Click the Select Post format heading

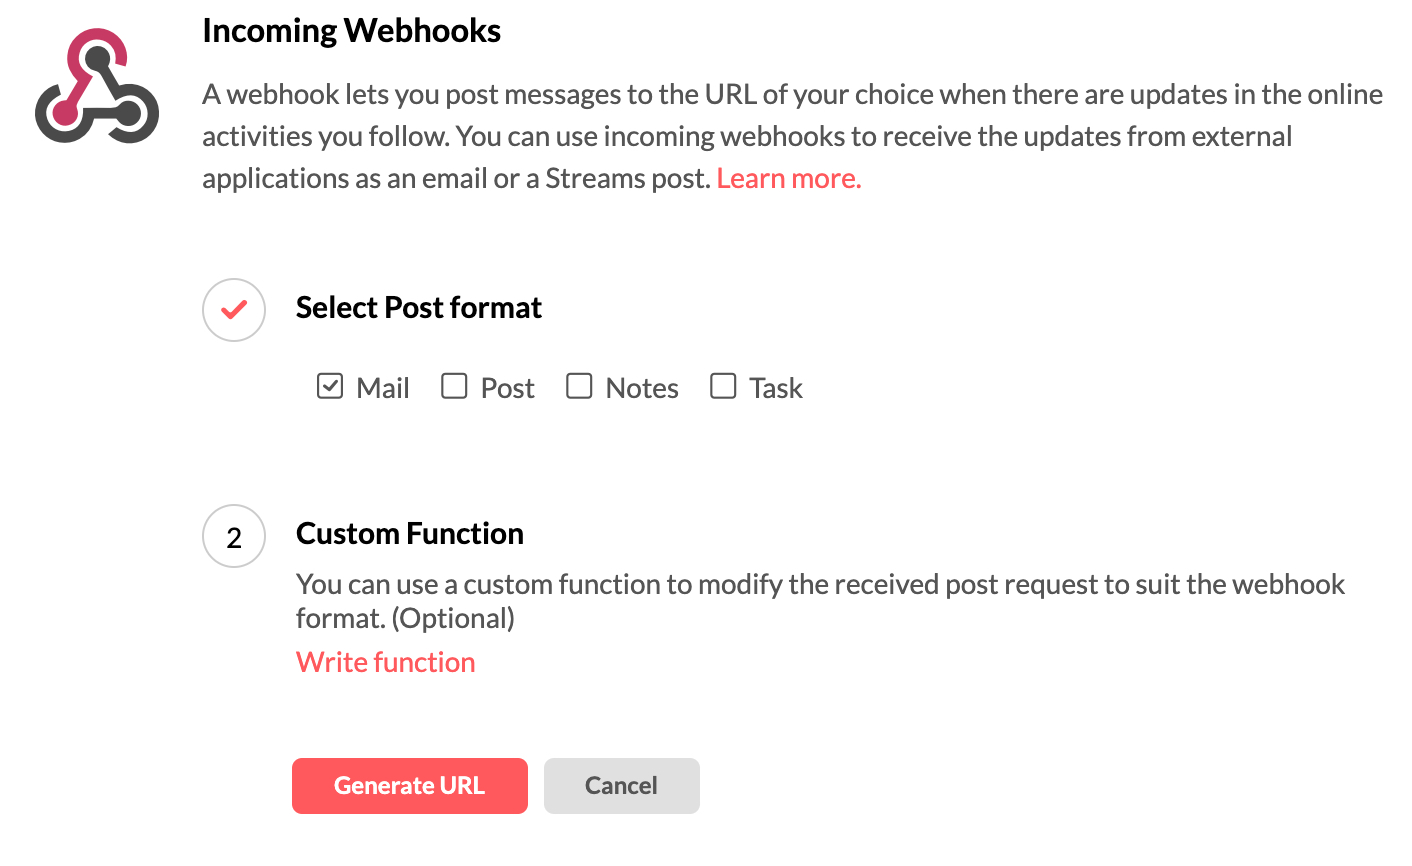[x=418, y=308]
